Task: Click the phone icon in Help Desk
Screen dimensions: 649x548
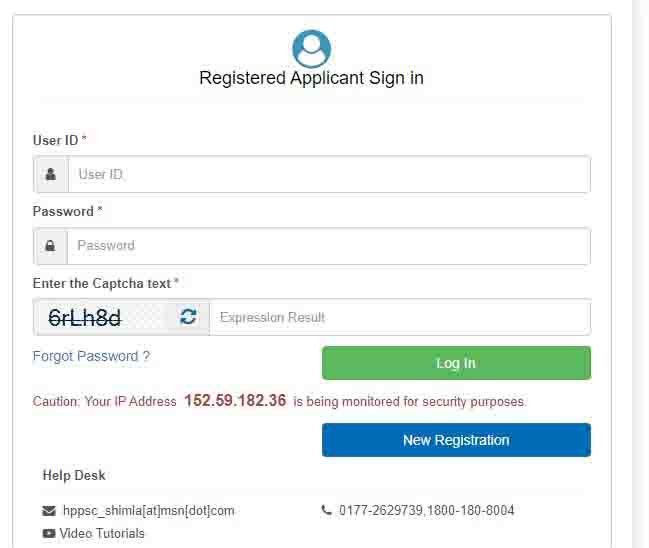Action: coord(327,510)
